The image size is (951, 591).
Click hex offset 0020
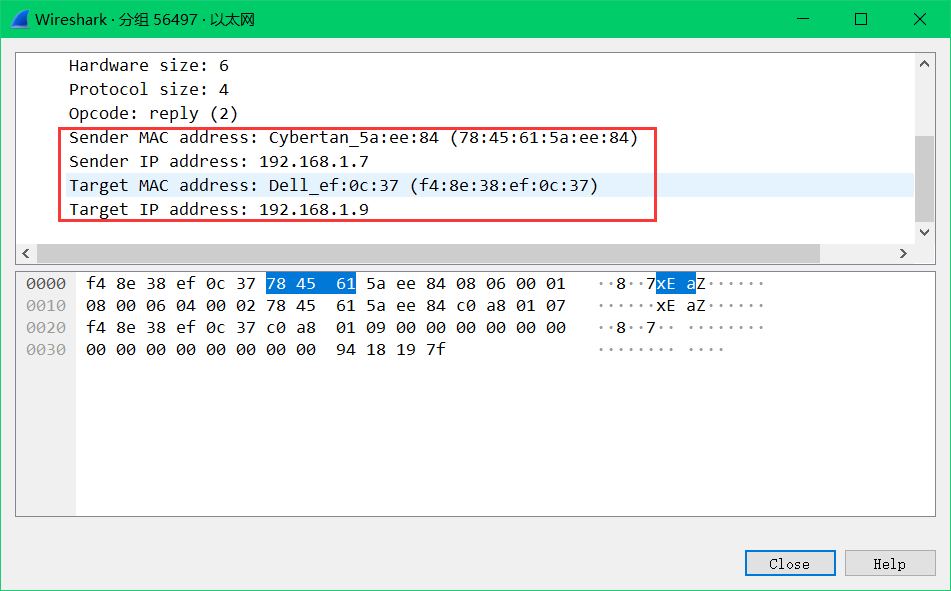(46, 328)
